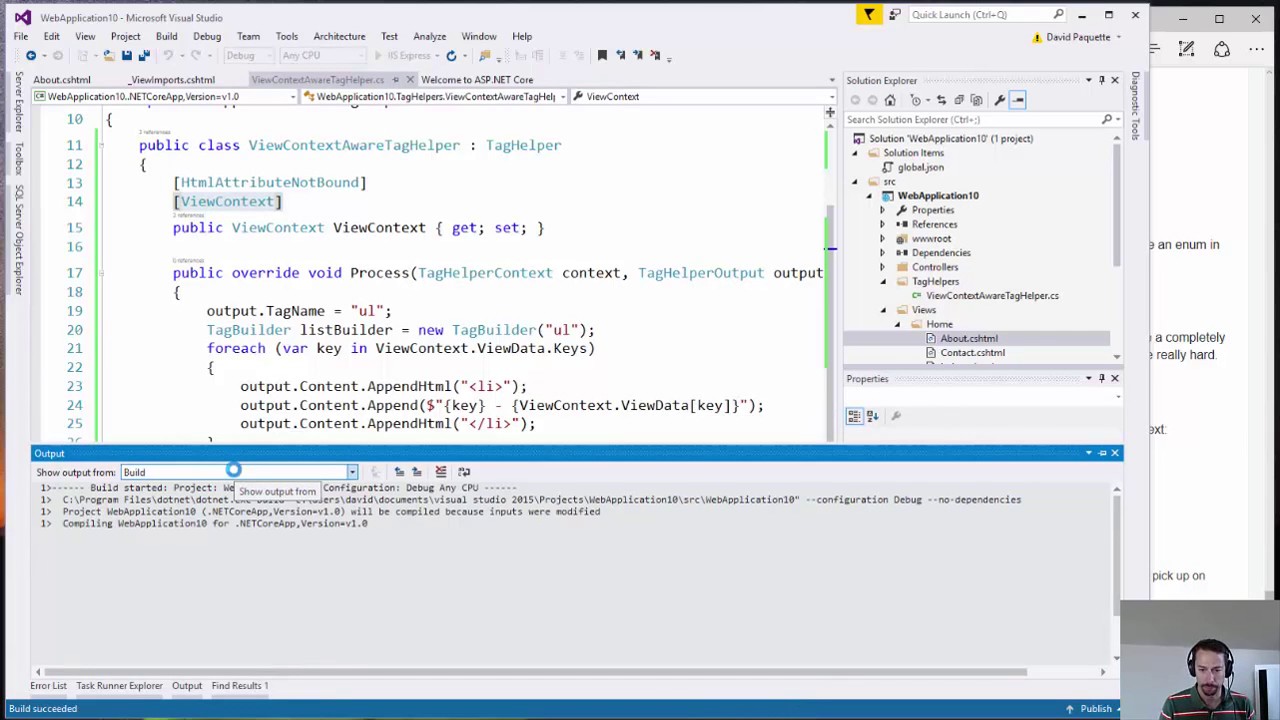
Task: Click the Home icon in Solution Explorer
Action: (x=890, y=100)
